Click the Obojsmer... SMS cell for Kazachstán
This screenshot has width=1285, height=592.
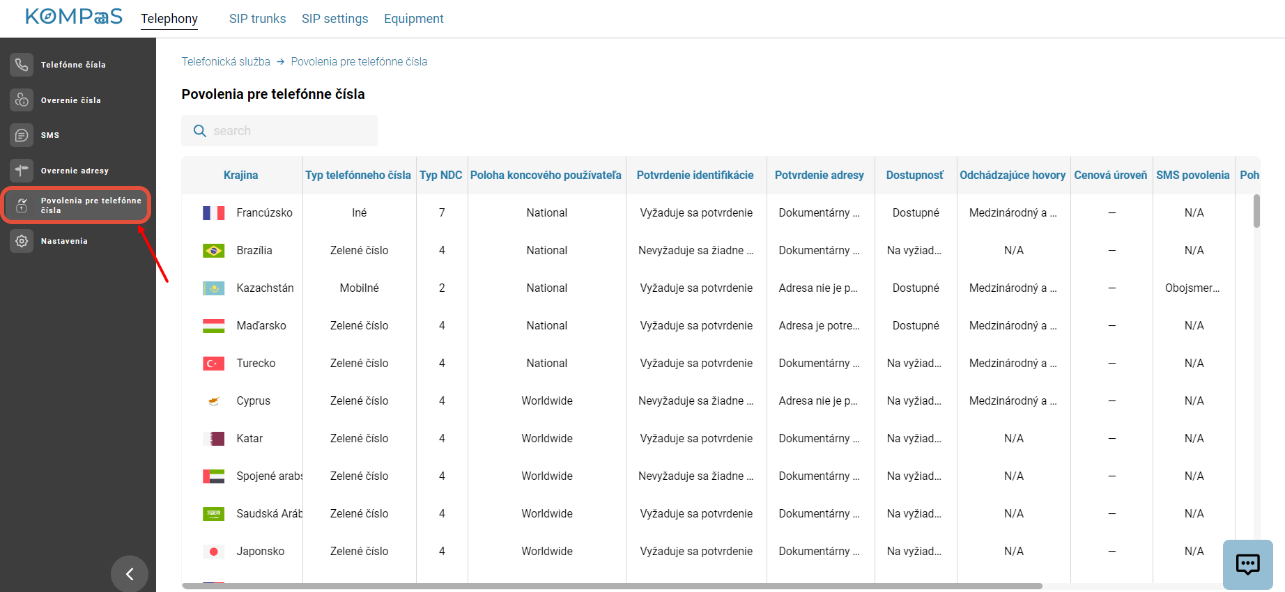[x=1193, y=288]
